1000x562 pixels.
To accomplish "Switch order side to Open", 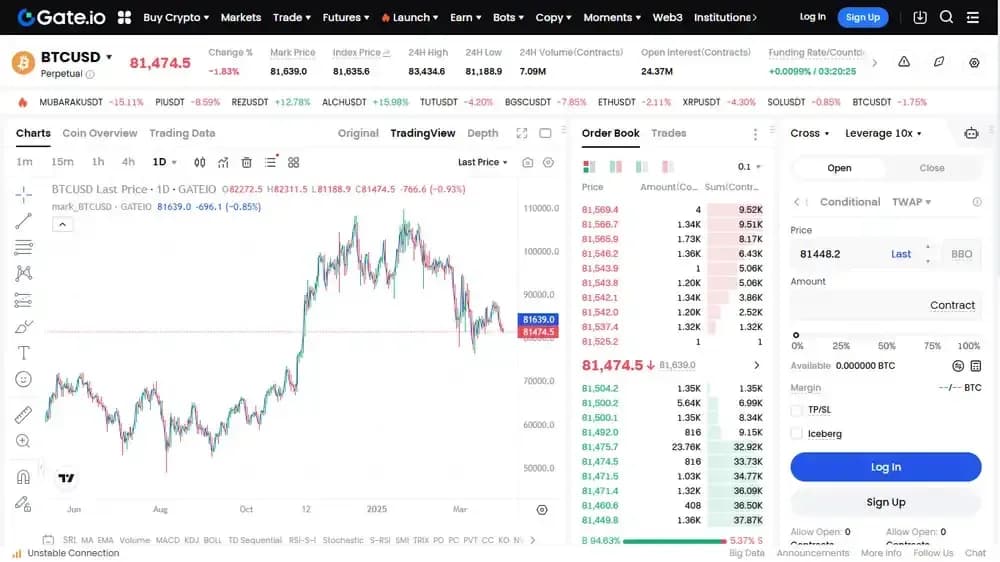I will pyautogui.click(x=839, y=168).
